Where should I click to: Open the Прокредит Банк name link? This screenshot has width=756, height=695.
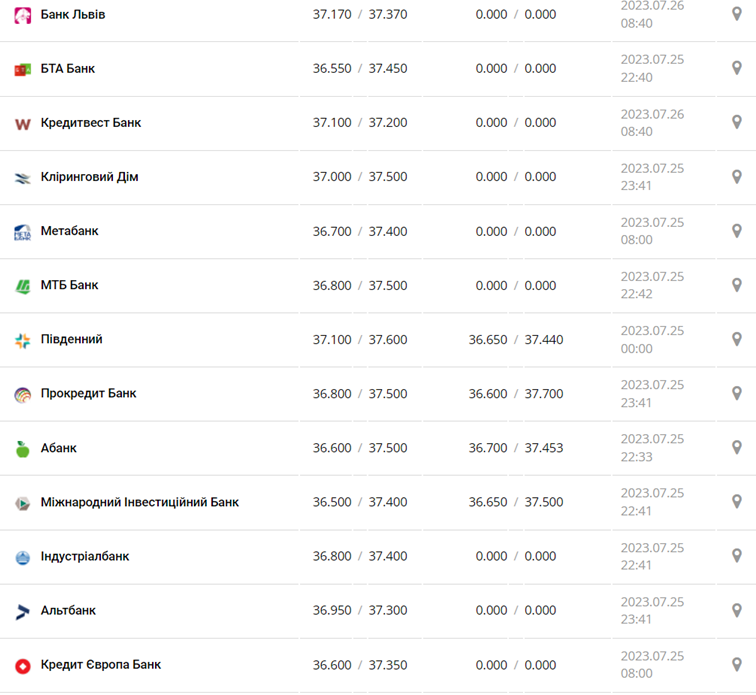tap(88, 393)
